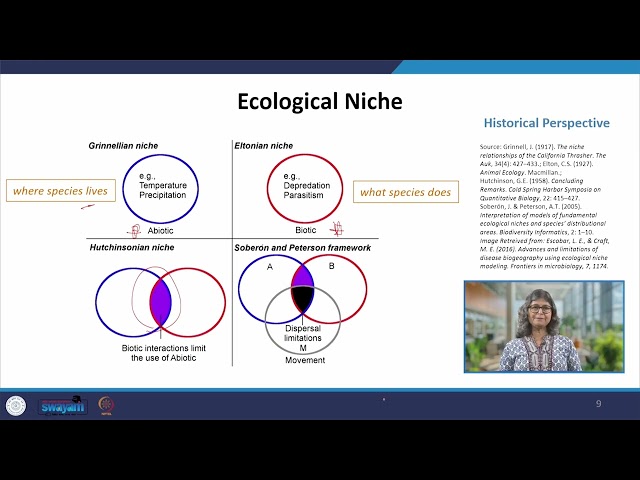Screen dimensions: 640x480
Task: Click the 'Parasitism' text in red circle
Action: coord(303,195)
